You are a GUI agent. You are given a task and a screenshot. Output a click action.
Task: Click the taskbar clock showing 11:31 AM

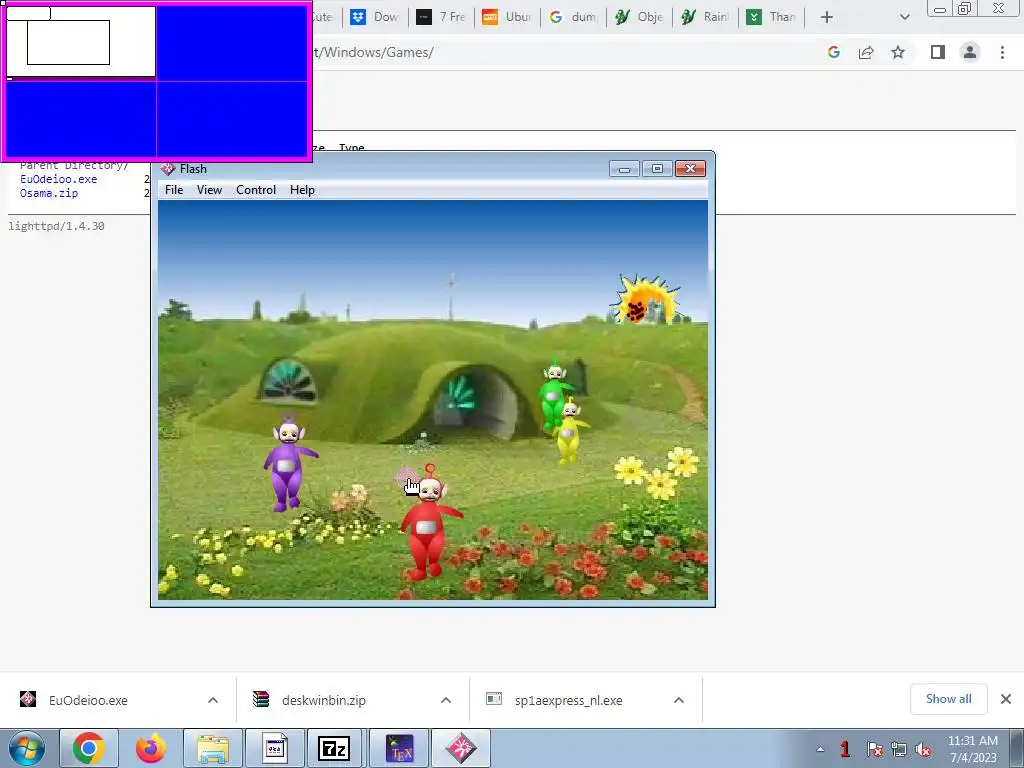(x=972, y=749)
